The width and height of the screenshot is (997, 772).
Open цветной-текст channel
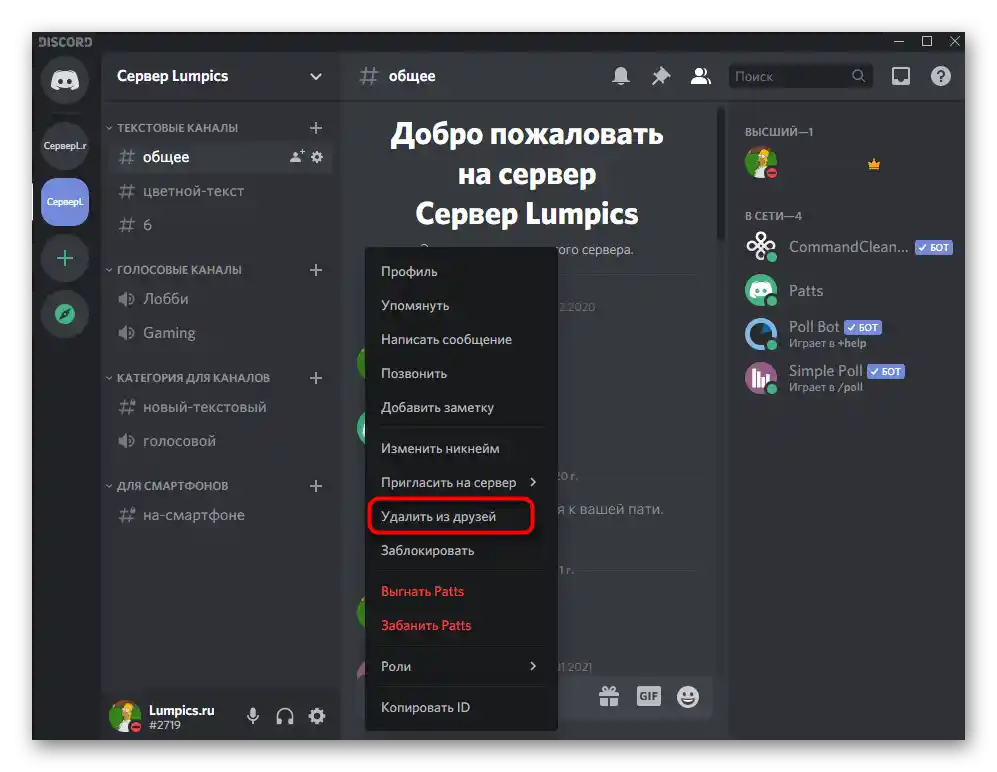220,191
